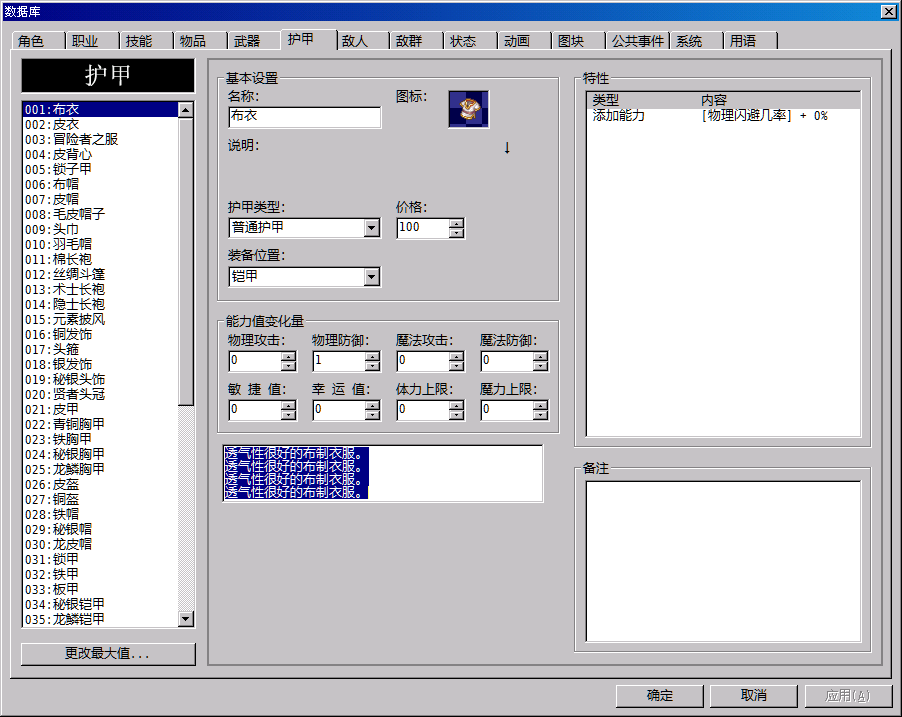Open the 角色 tab

pos(38,41)
